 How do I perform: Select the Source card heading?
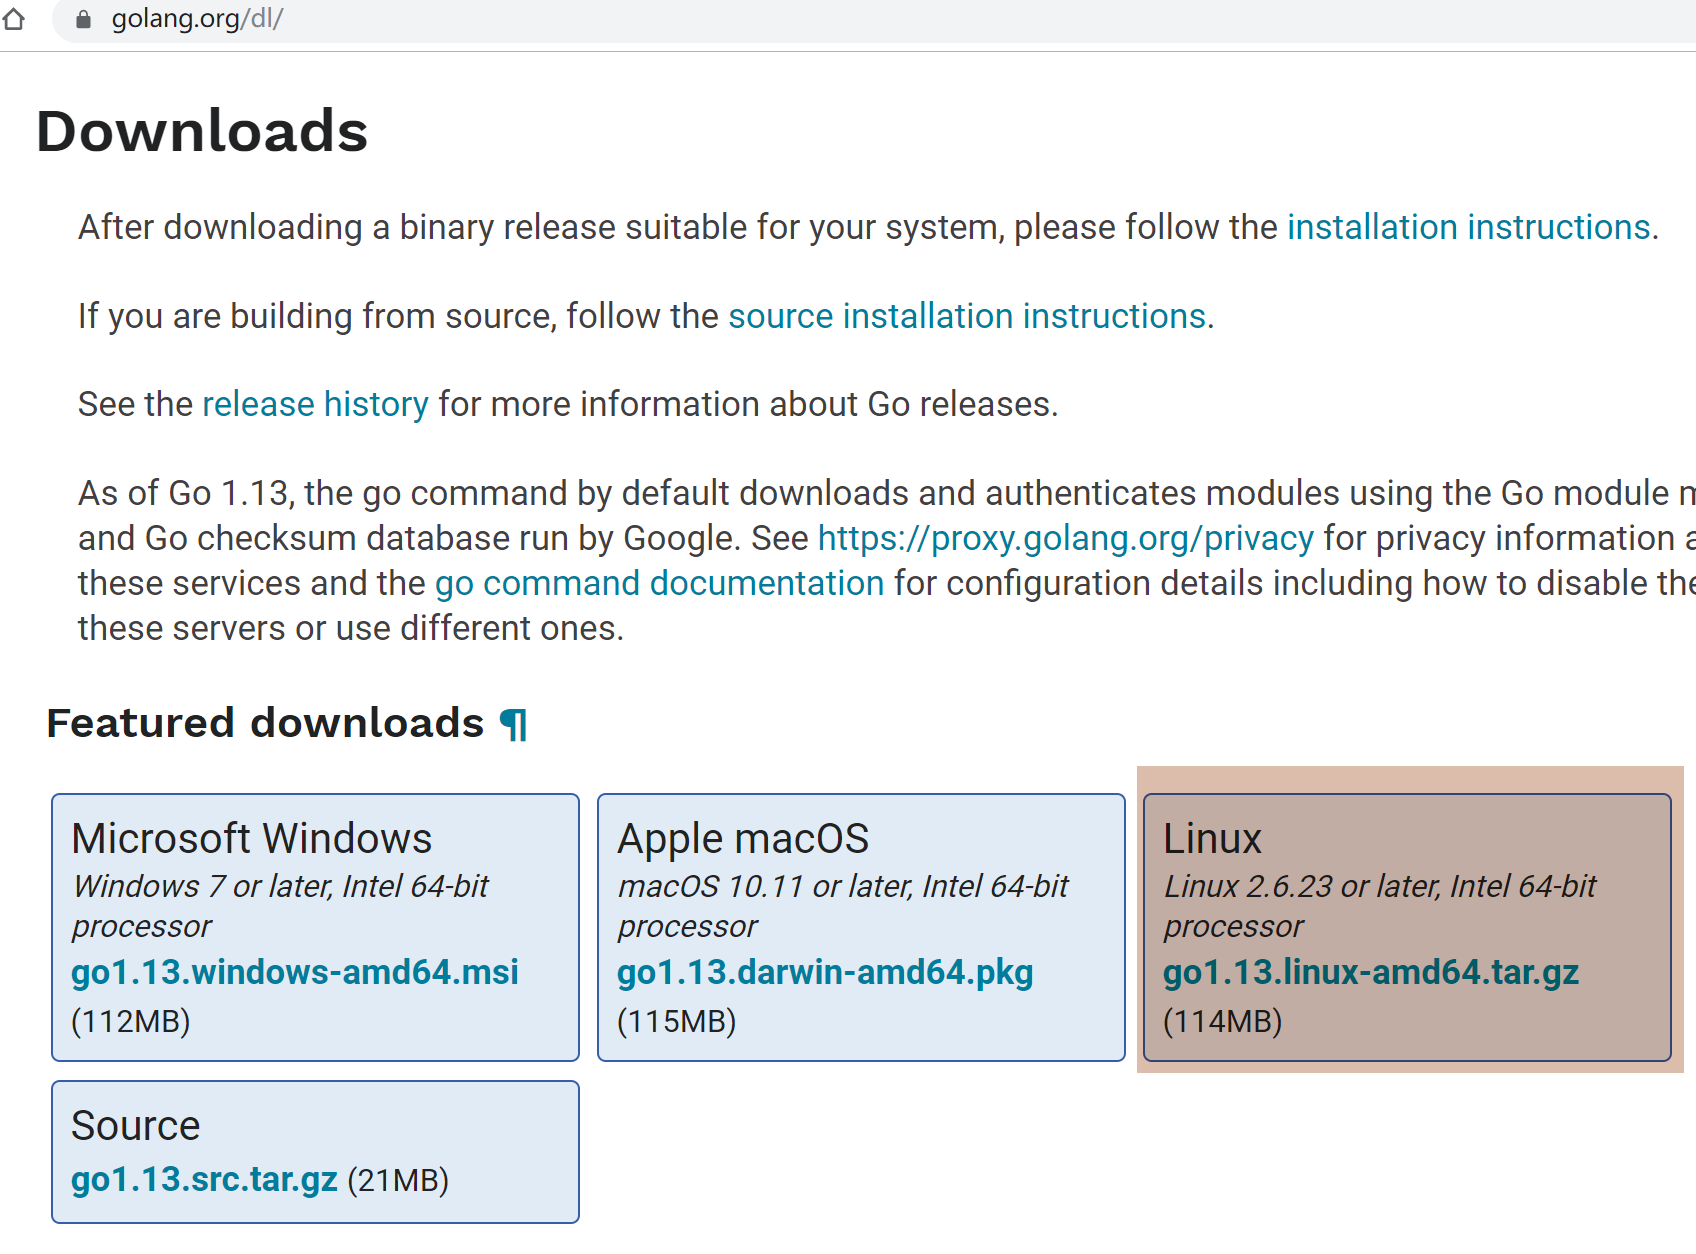(136, 1126)
